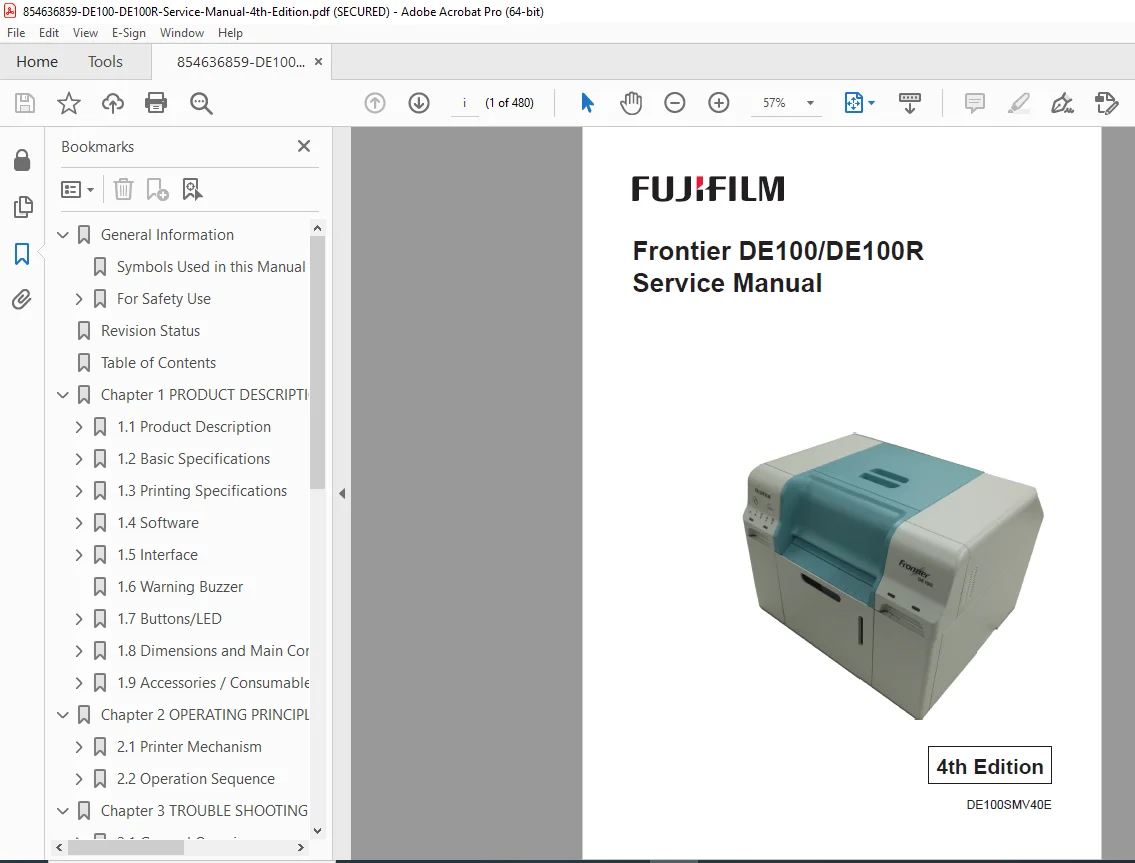Image resolution: width=1135 pixels, height=863 pixels.
Task: Open fit page options dropdown arrow
Action: [x=872, y=103]
